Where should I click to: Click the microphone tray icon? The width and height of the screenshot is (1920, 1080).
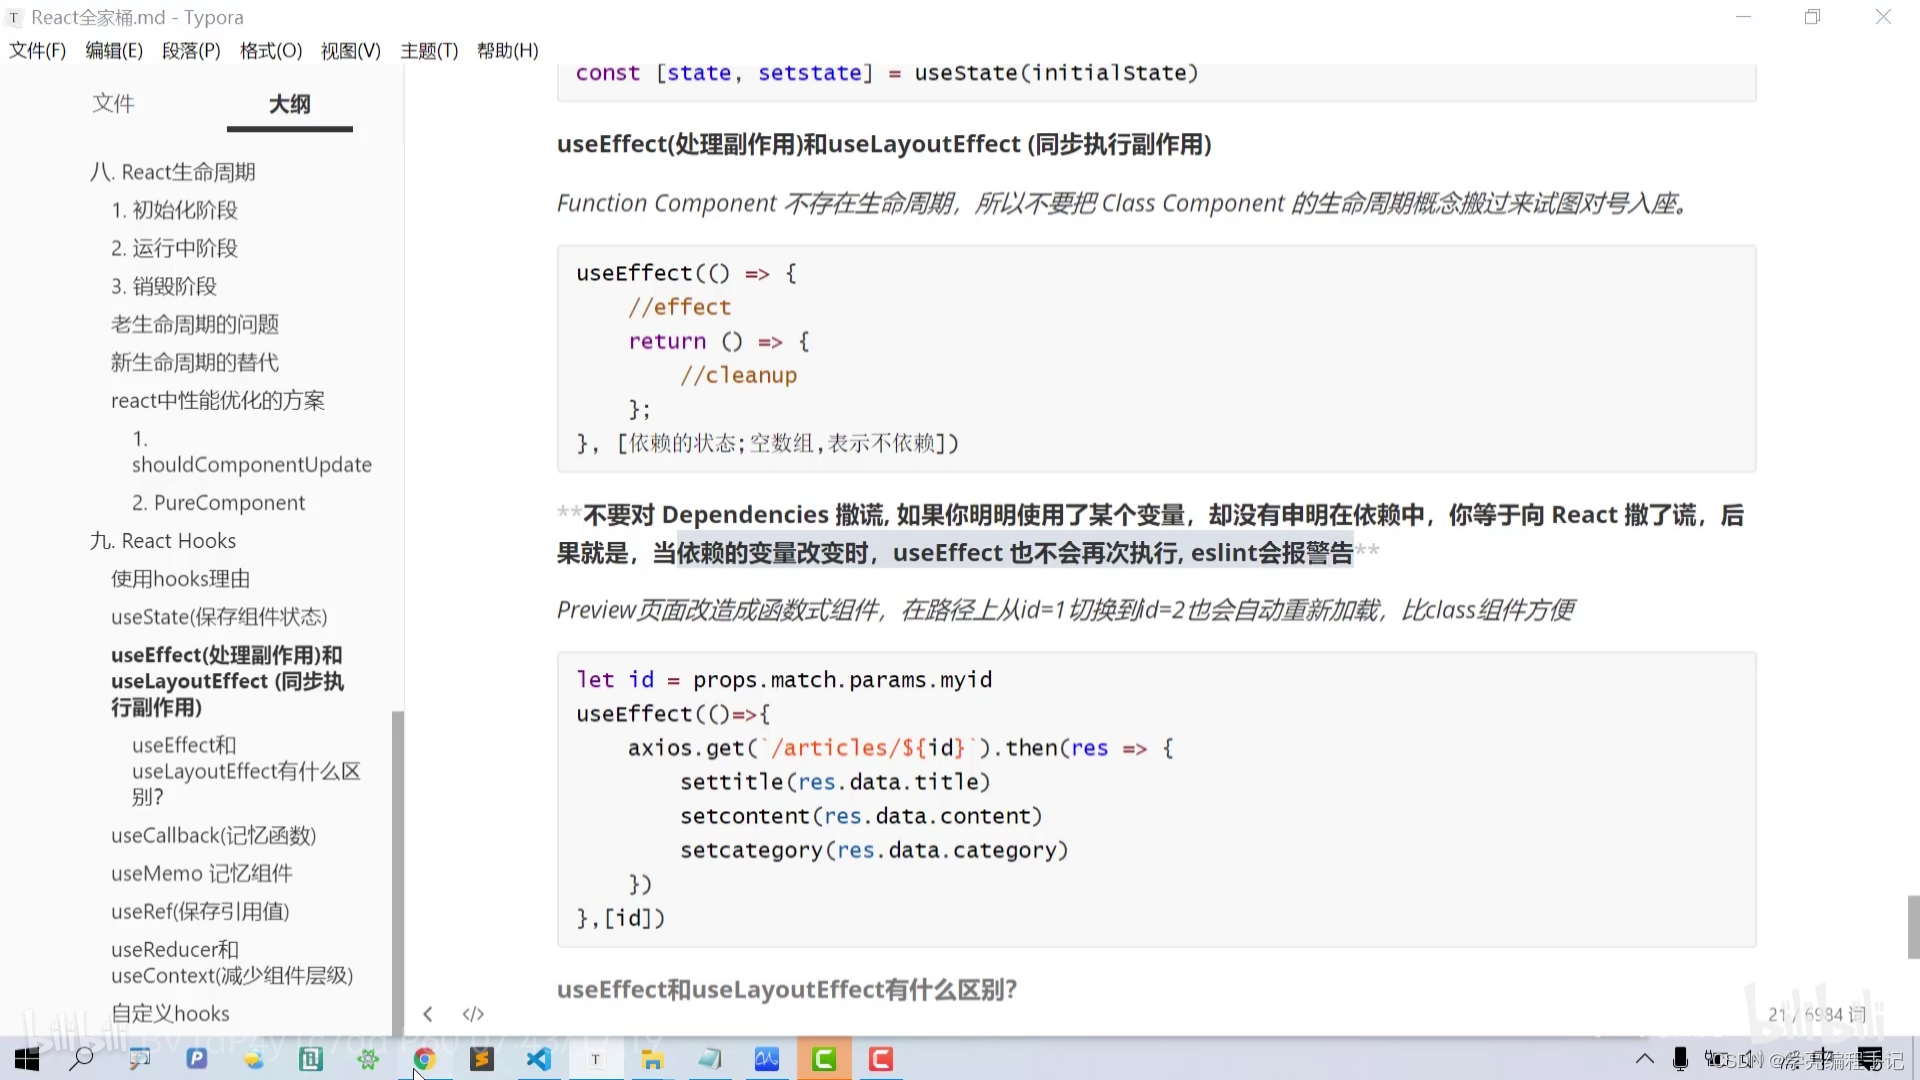click(1680, 1059)
